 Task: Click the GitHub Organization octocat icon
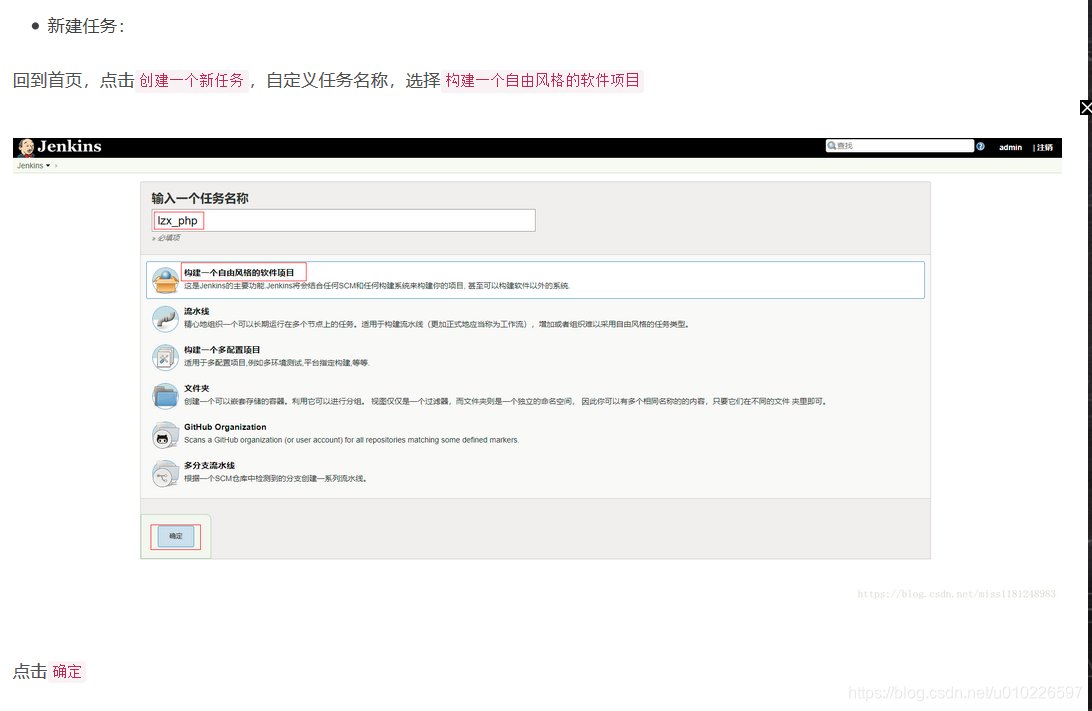tap(166, 435)
